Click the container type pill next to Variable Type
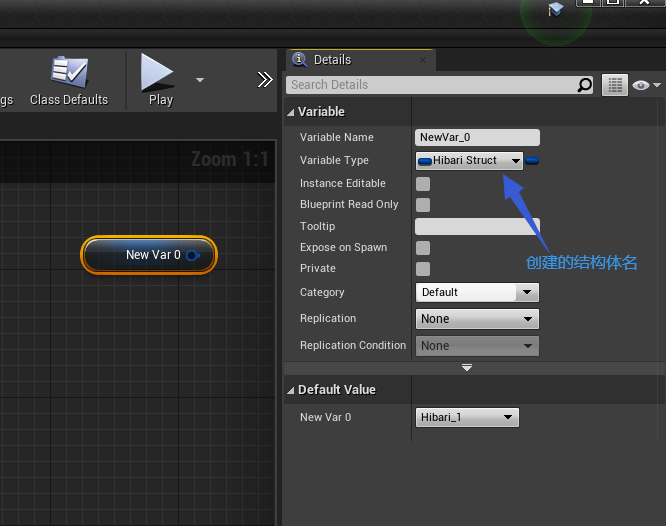The image size is (666, 526). pyautogui.click(x=532, y=161)
